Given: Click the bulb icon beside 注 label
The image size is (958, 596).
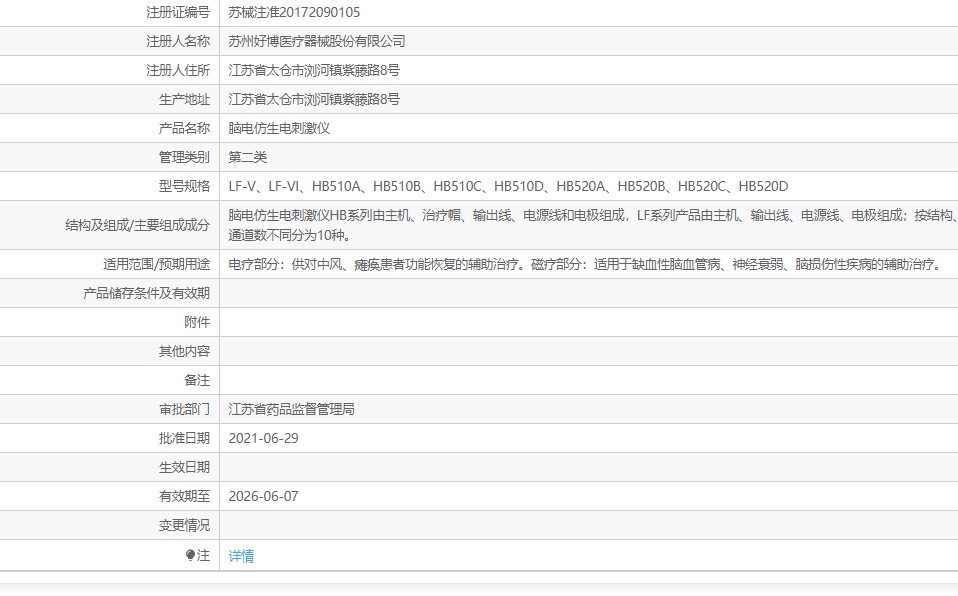Looking at the screenshot, I should (x=190, y=556).
